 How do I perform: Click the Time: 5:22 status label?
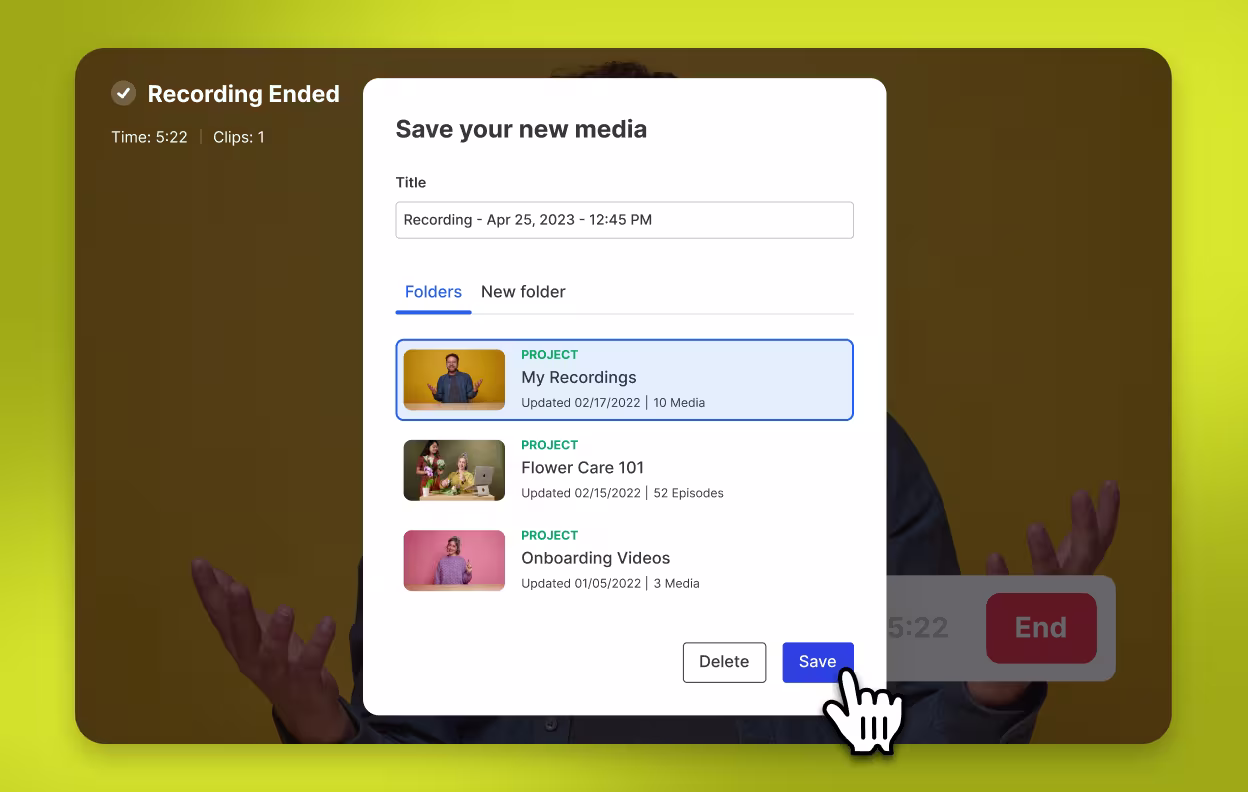tap(150, 137)
